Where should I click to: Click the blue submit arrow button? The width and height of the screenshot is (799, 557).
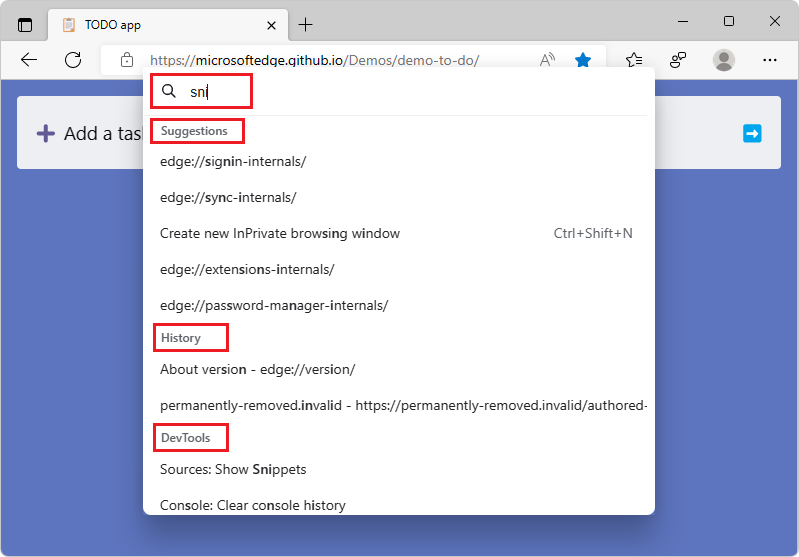tap(752, 134)
